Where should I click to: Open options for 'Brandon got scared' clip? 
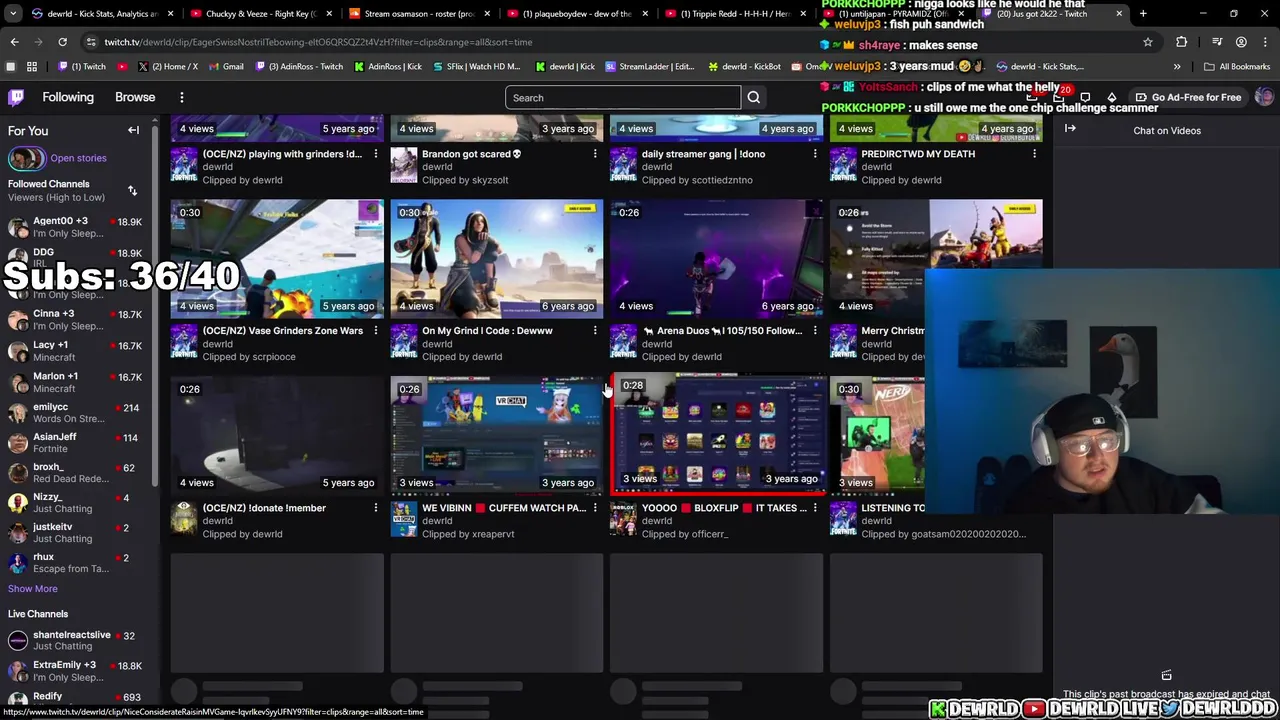595,154
